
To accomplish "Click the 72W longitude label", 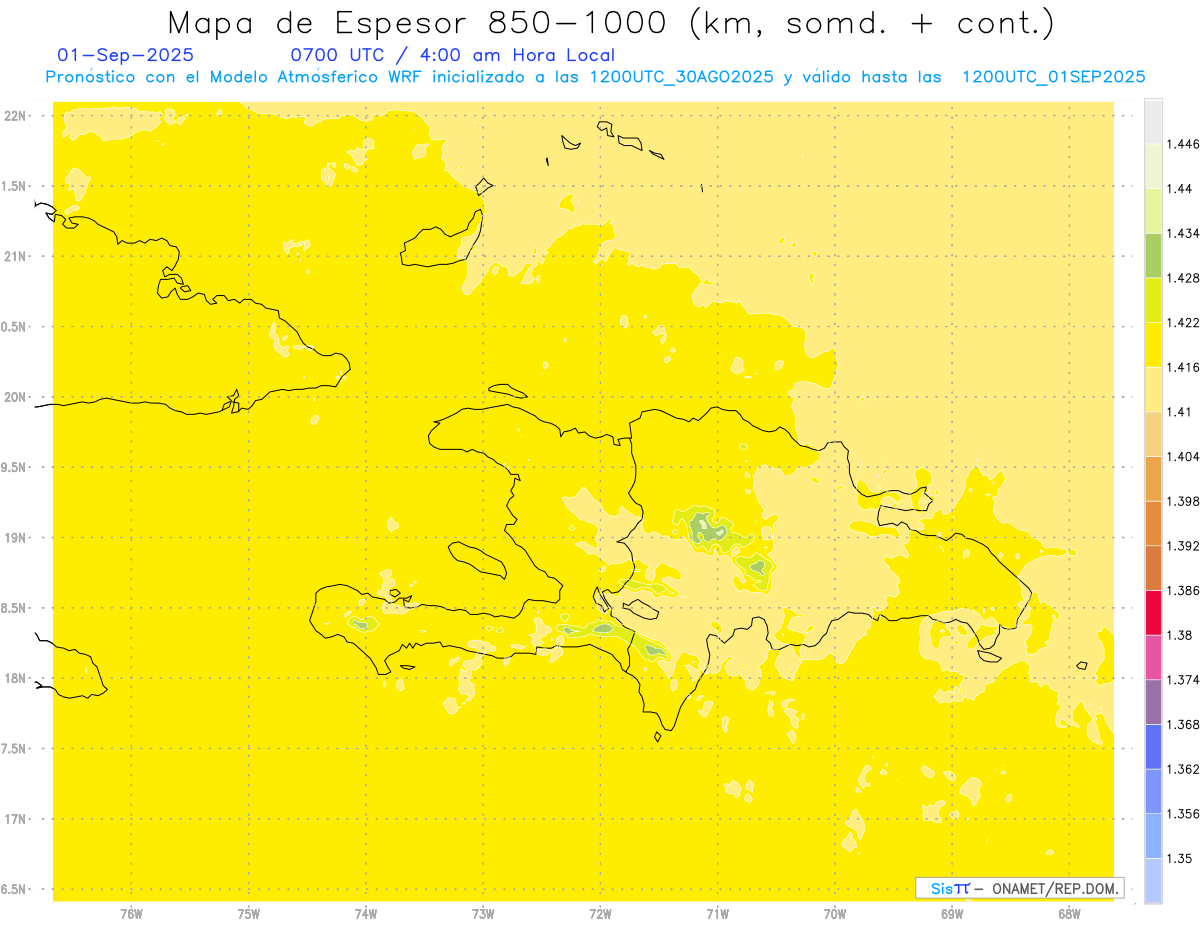I will click(x=600, y=914).
